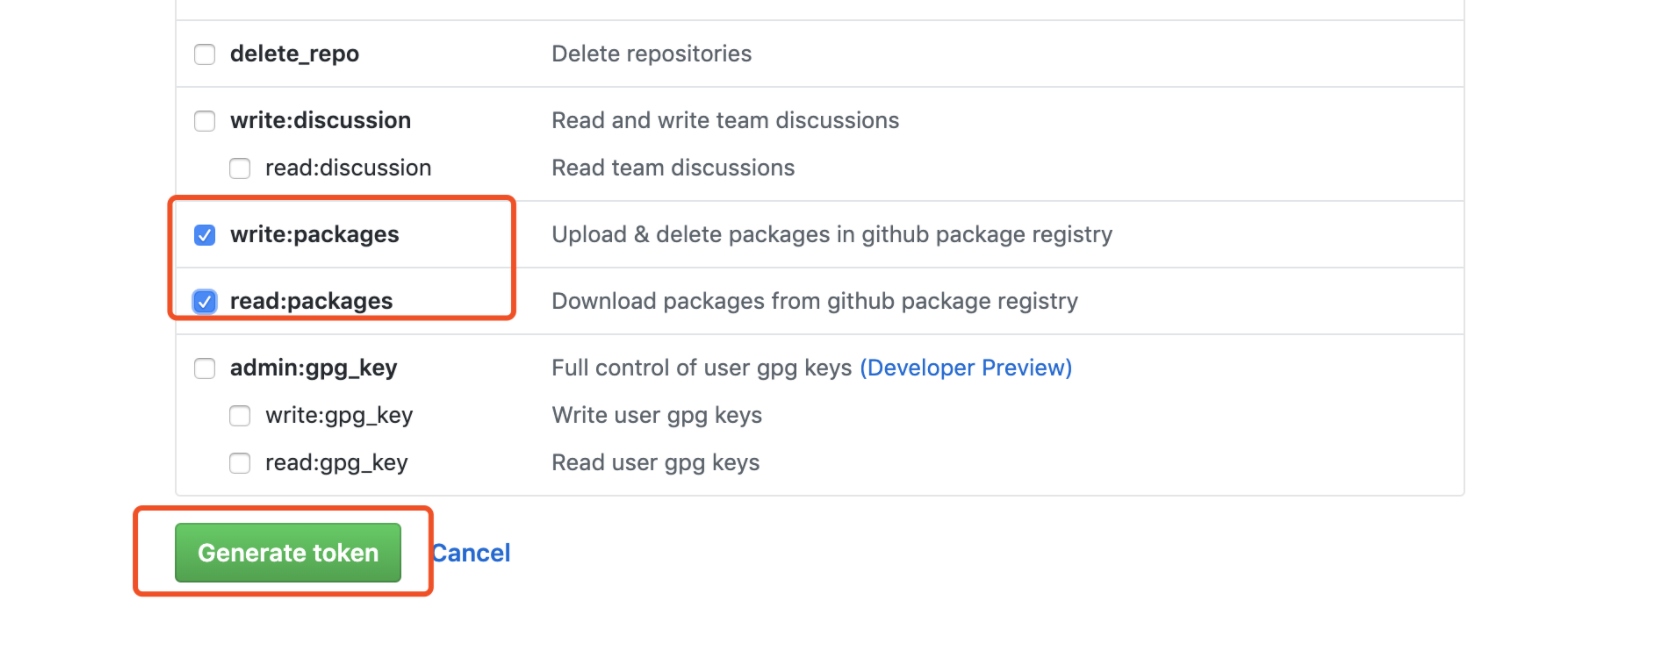The height and width of the screenshot is (668, 1678).
Task: Click the delete_repo scope label
Action: point(294,54)
